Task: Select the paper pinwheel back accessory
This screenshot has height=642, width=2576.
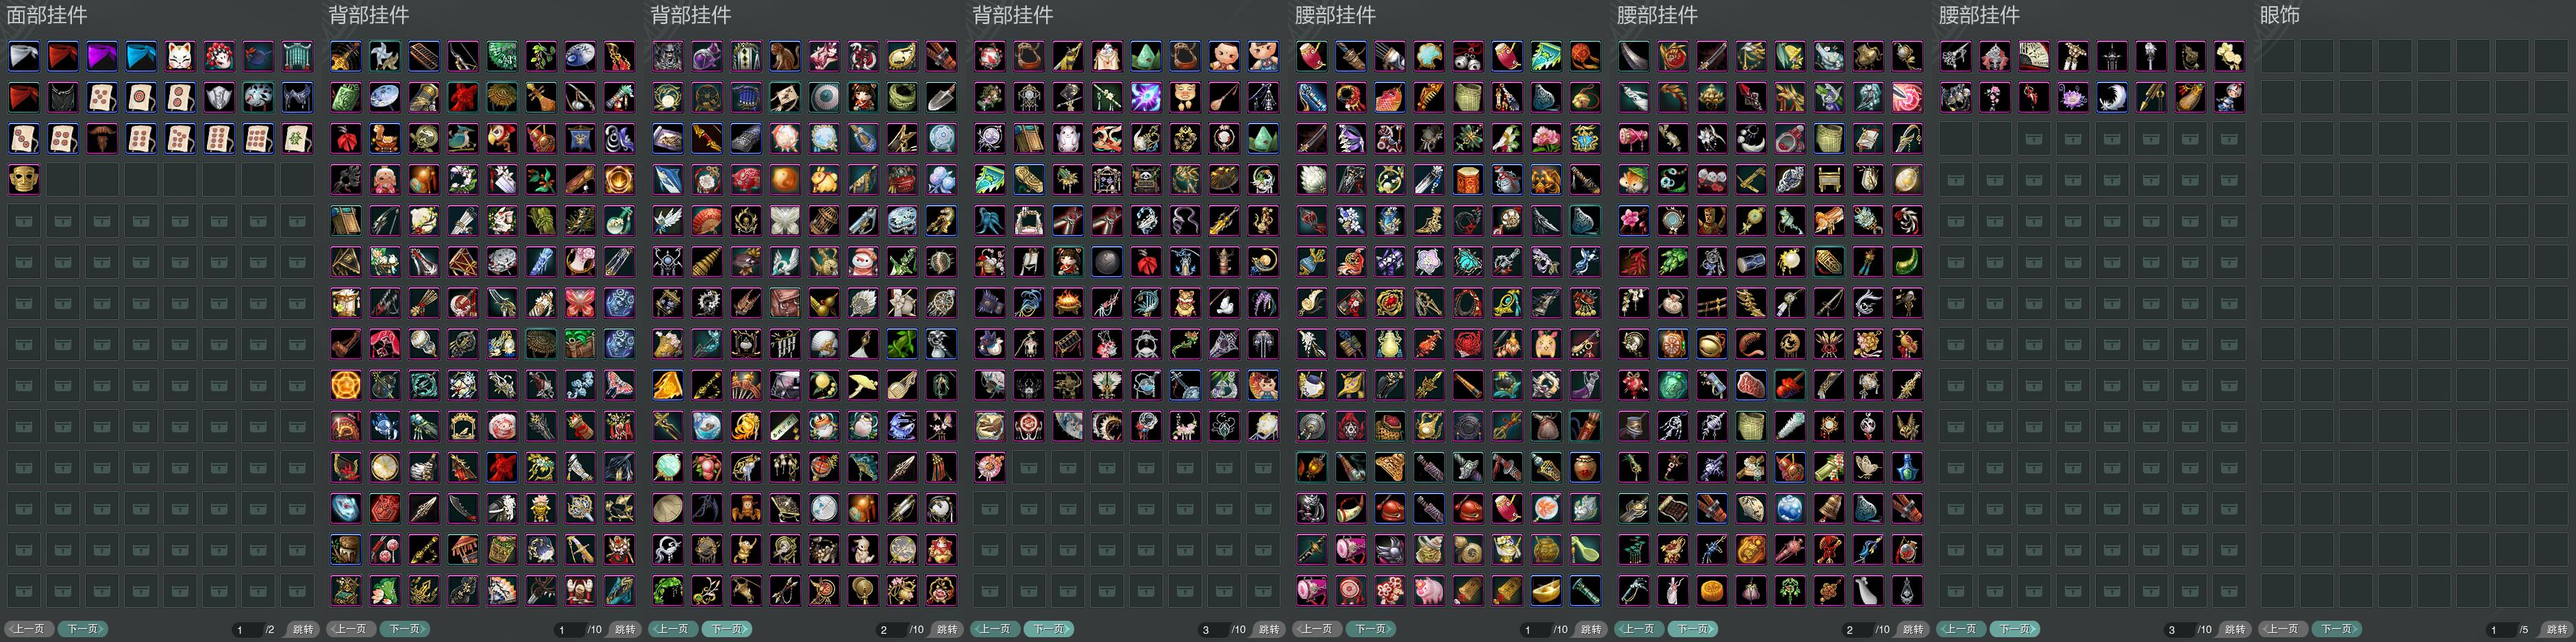Action: point(385,56)
